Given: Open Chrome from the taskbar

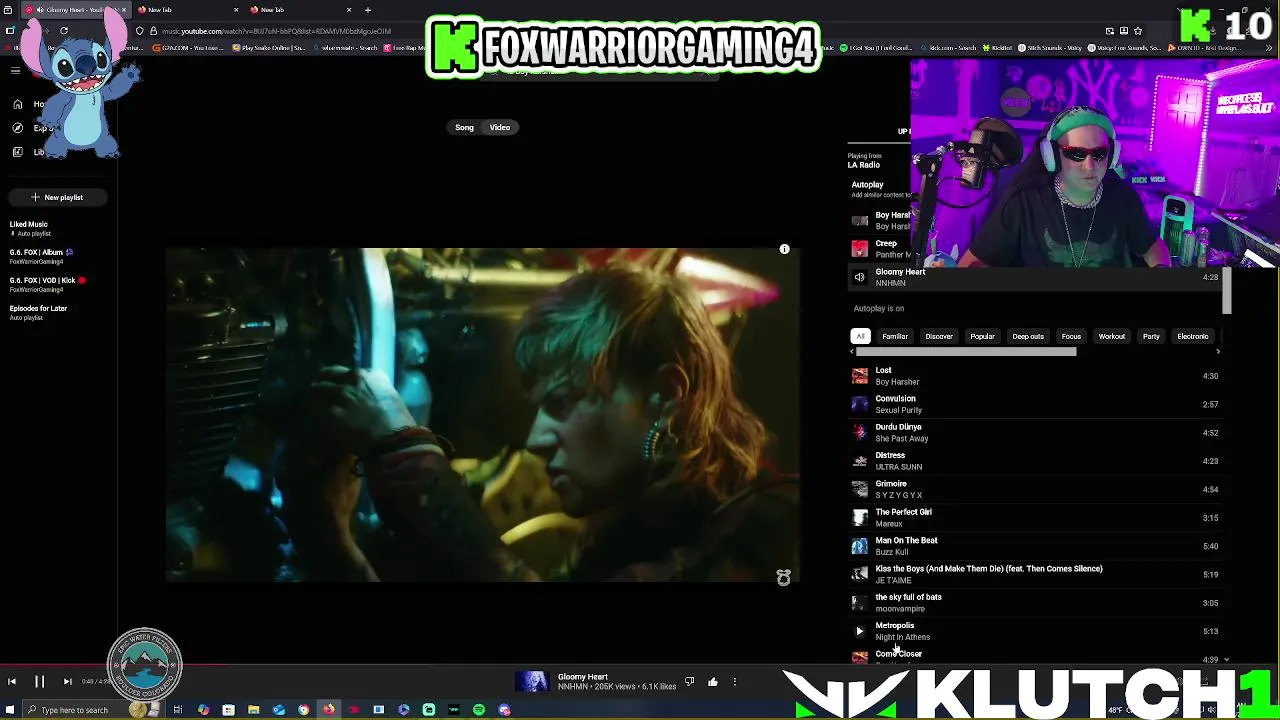Looking at the screenshot, I should (303, 710).
